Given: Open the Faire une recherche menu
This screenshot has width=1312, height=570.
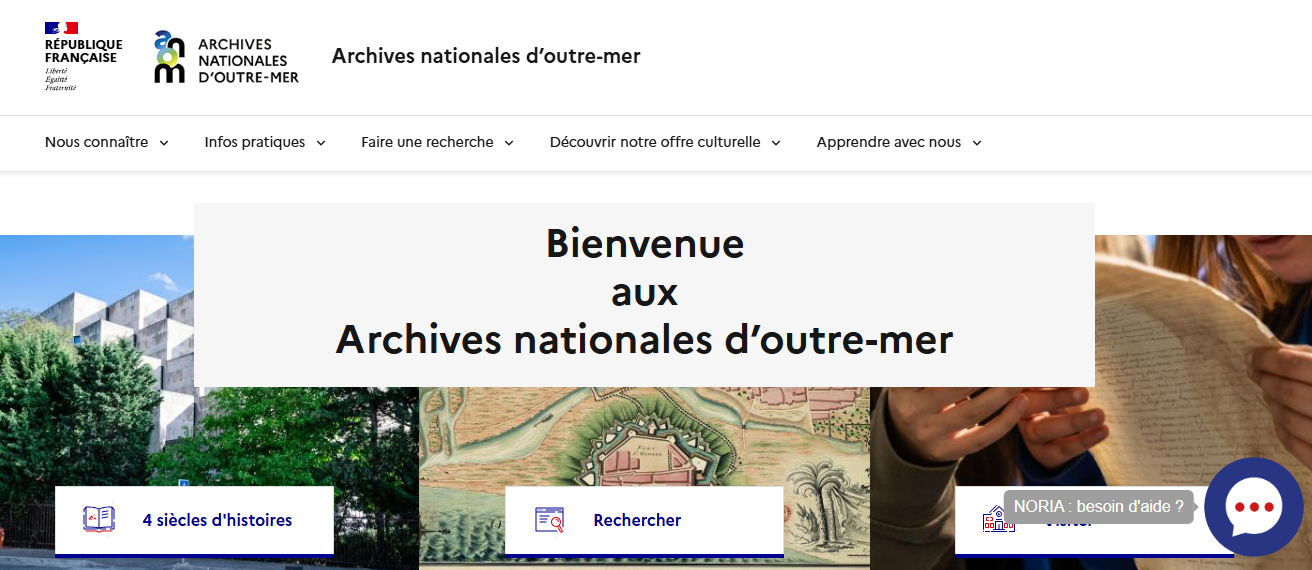Looking at the screenshot, I should 437,143.
